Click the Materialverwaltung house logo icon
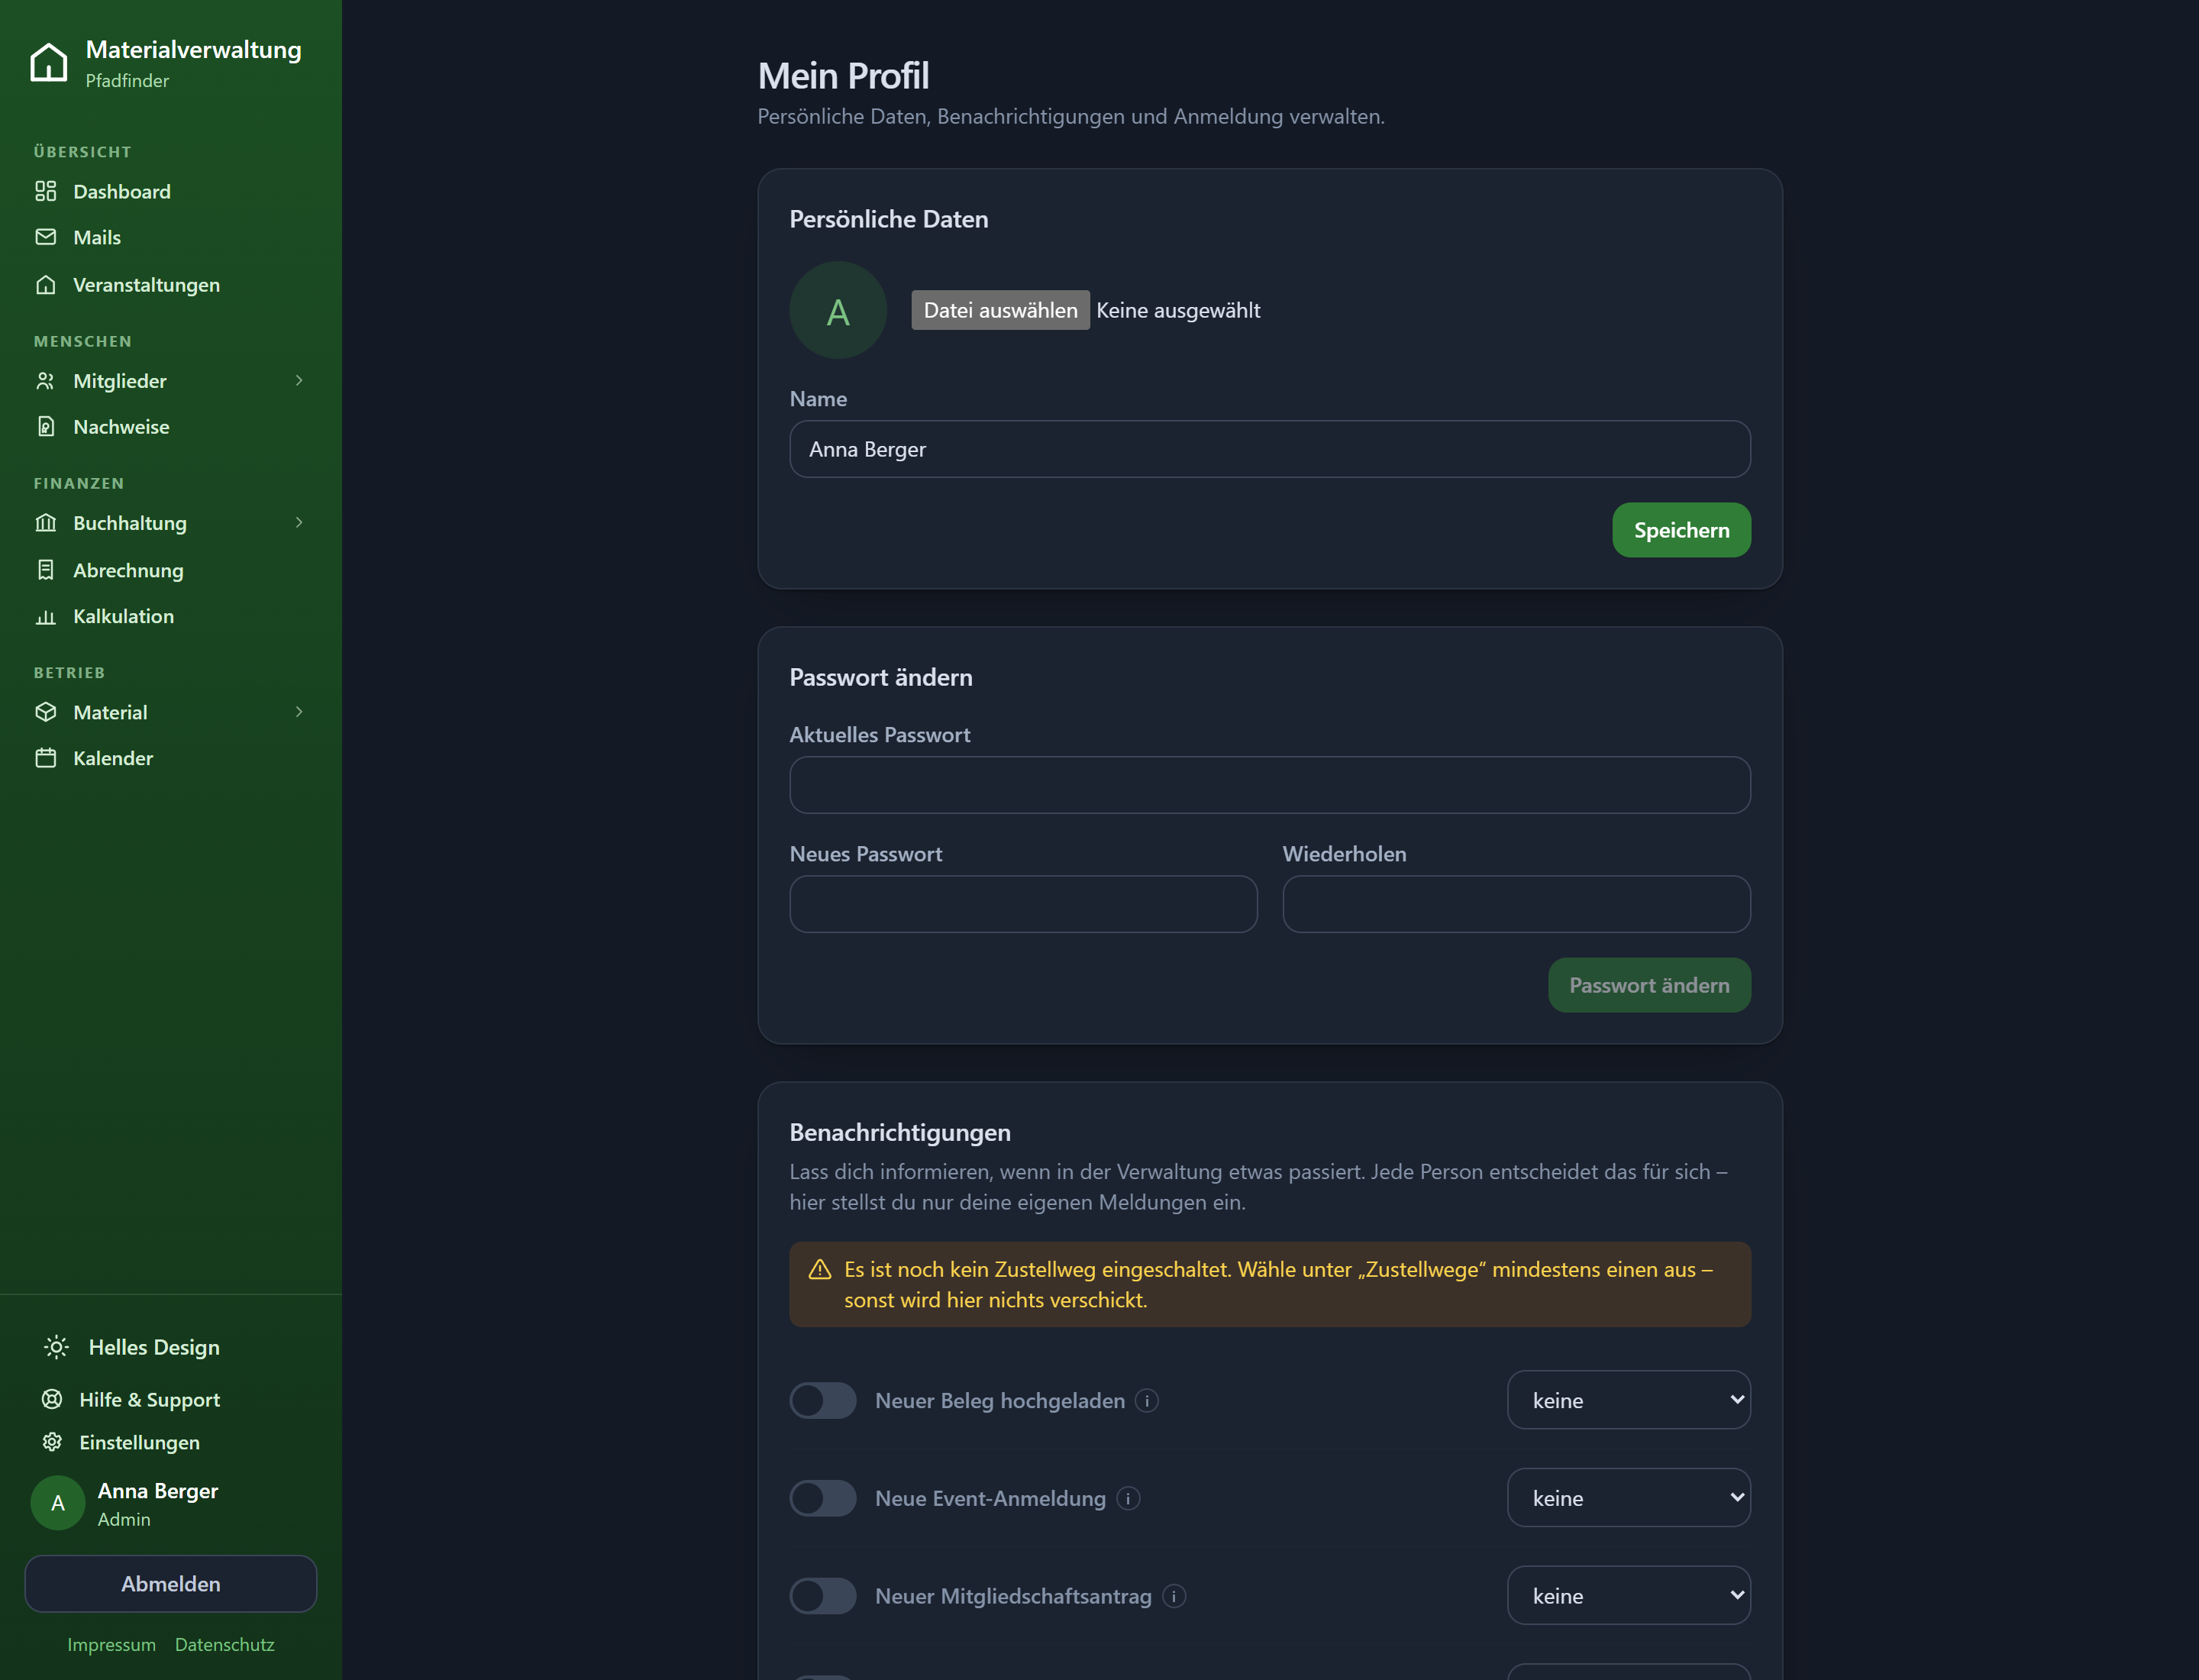The image size is (2199, 1680). coord(48,62)
